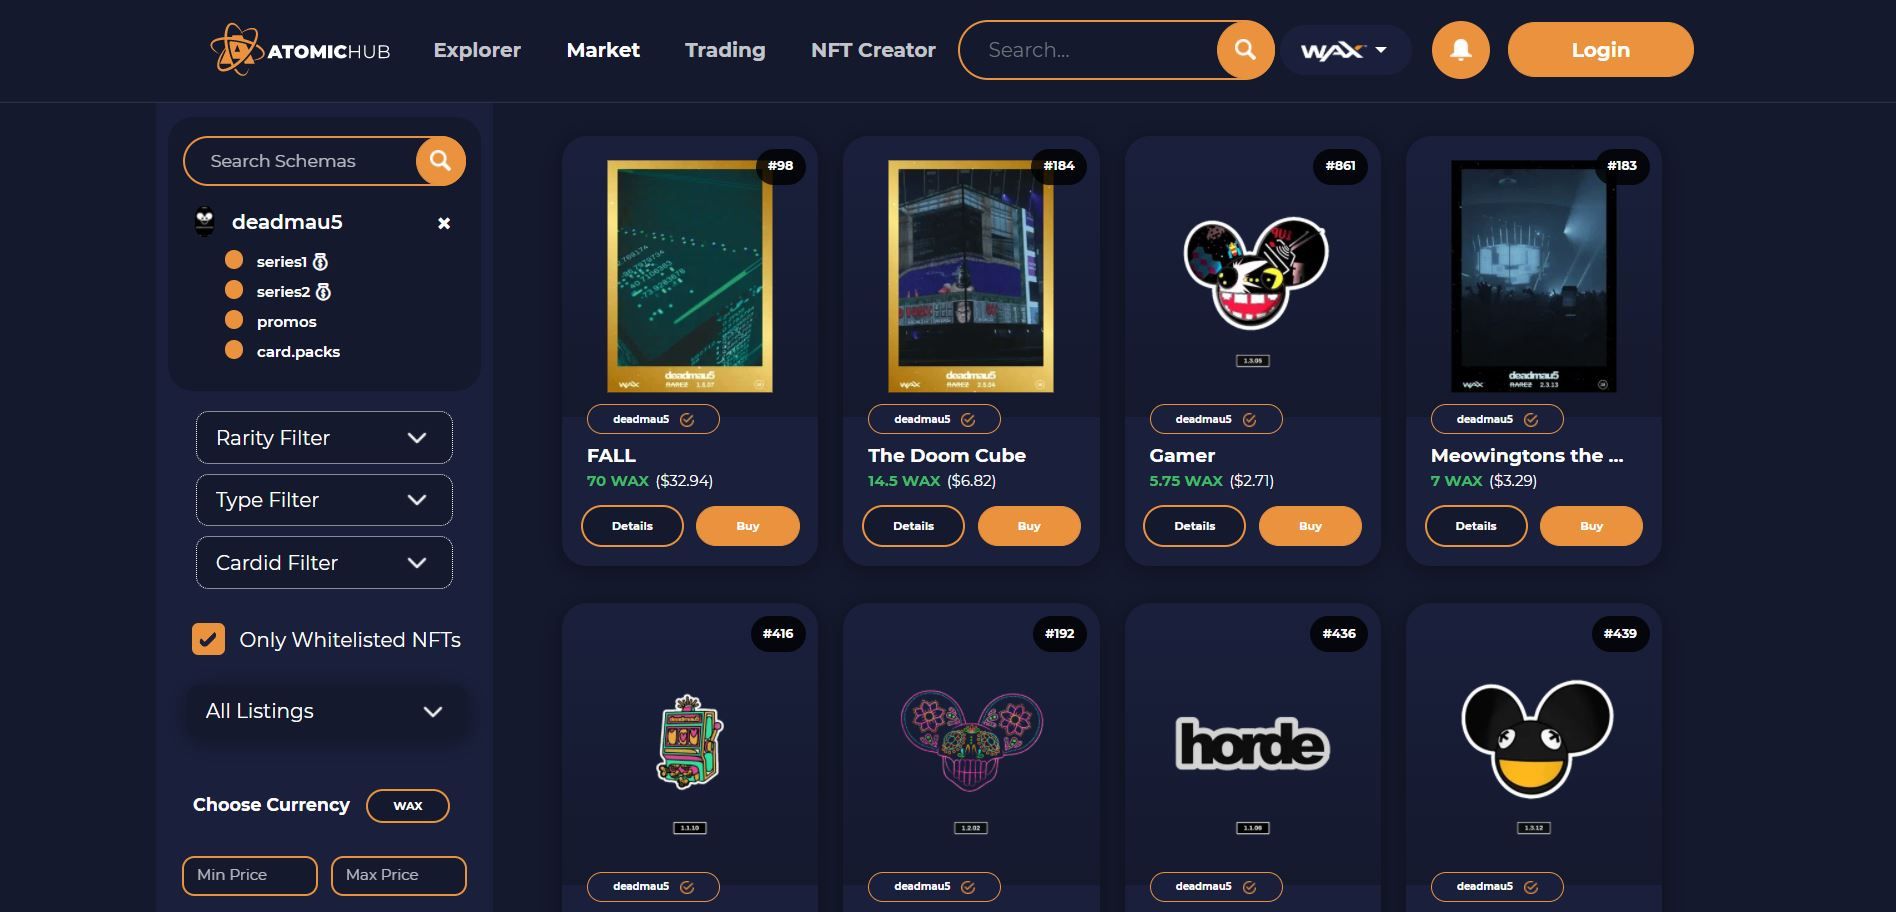1896x912 pixels.
Task: Select the card.packs schema radio
Action: [x=234, y=350]
